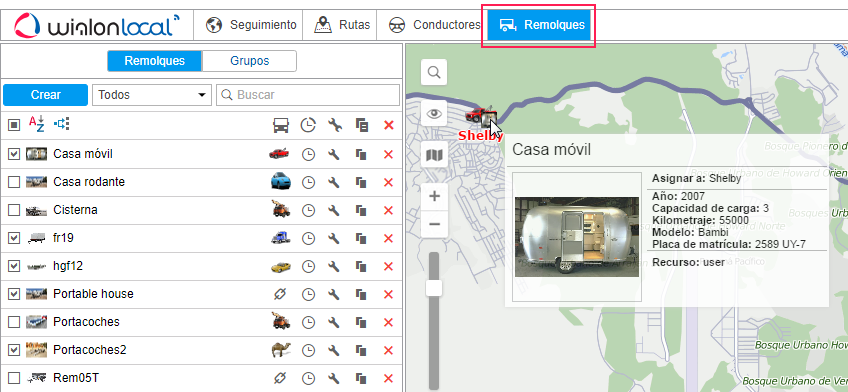The height and width of the screenshot is (392, 848).
Task: Open assignment history clock for hgf12
Action: coord(308,267)
